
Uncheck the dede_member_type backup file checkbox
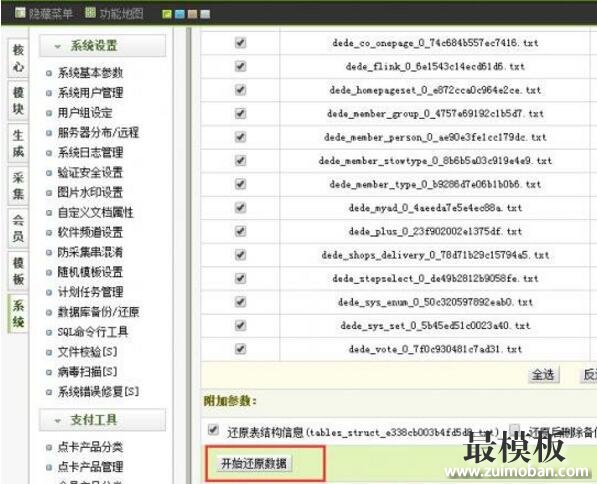pos(240,184)
